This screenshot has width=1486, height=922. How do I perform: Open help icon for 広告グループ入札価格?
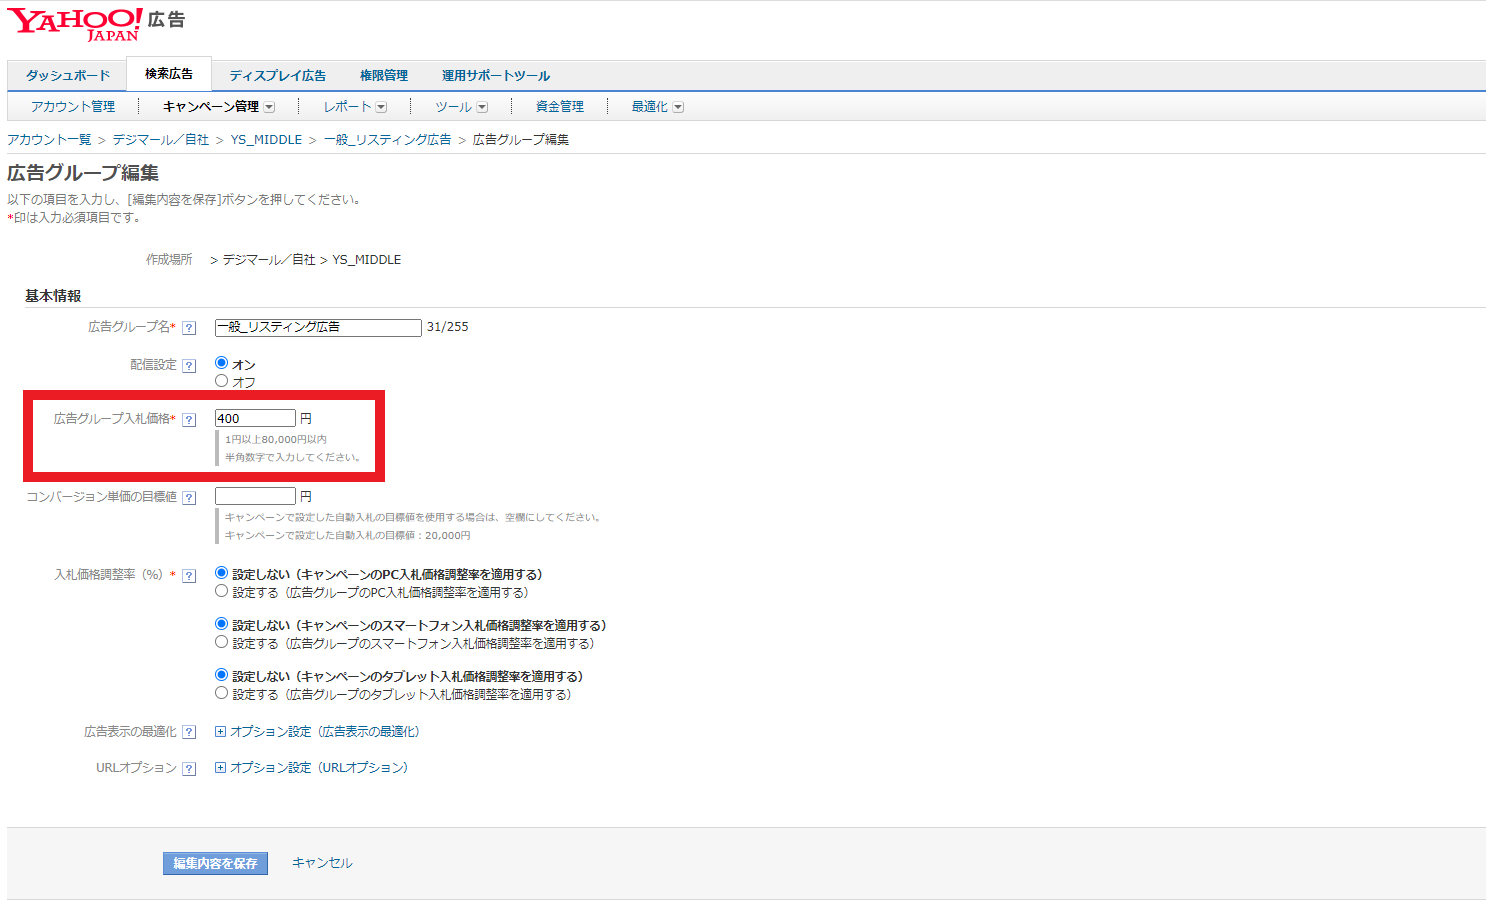189,420
